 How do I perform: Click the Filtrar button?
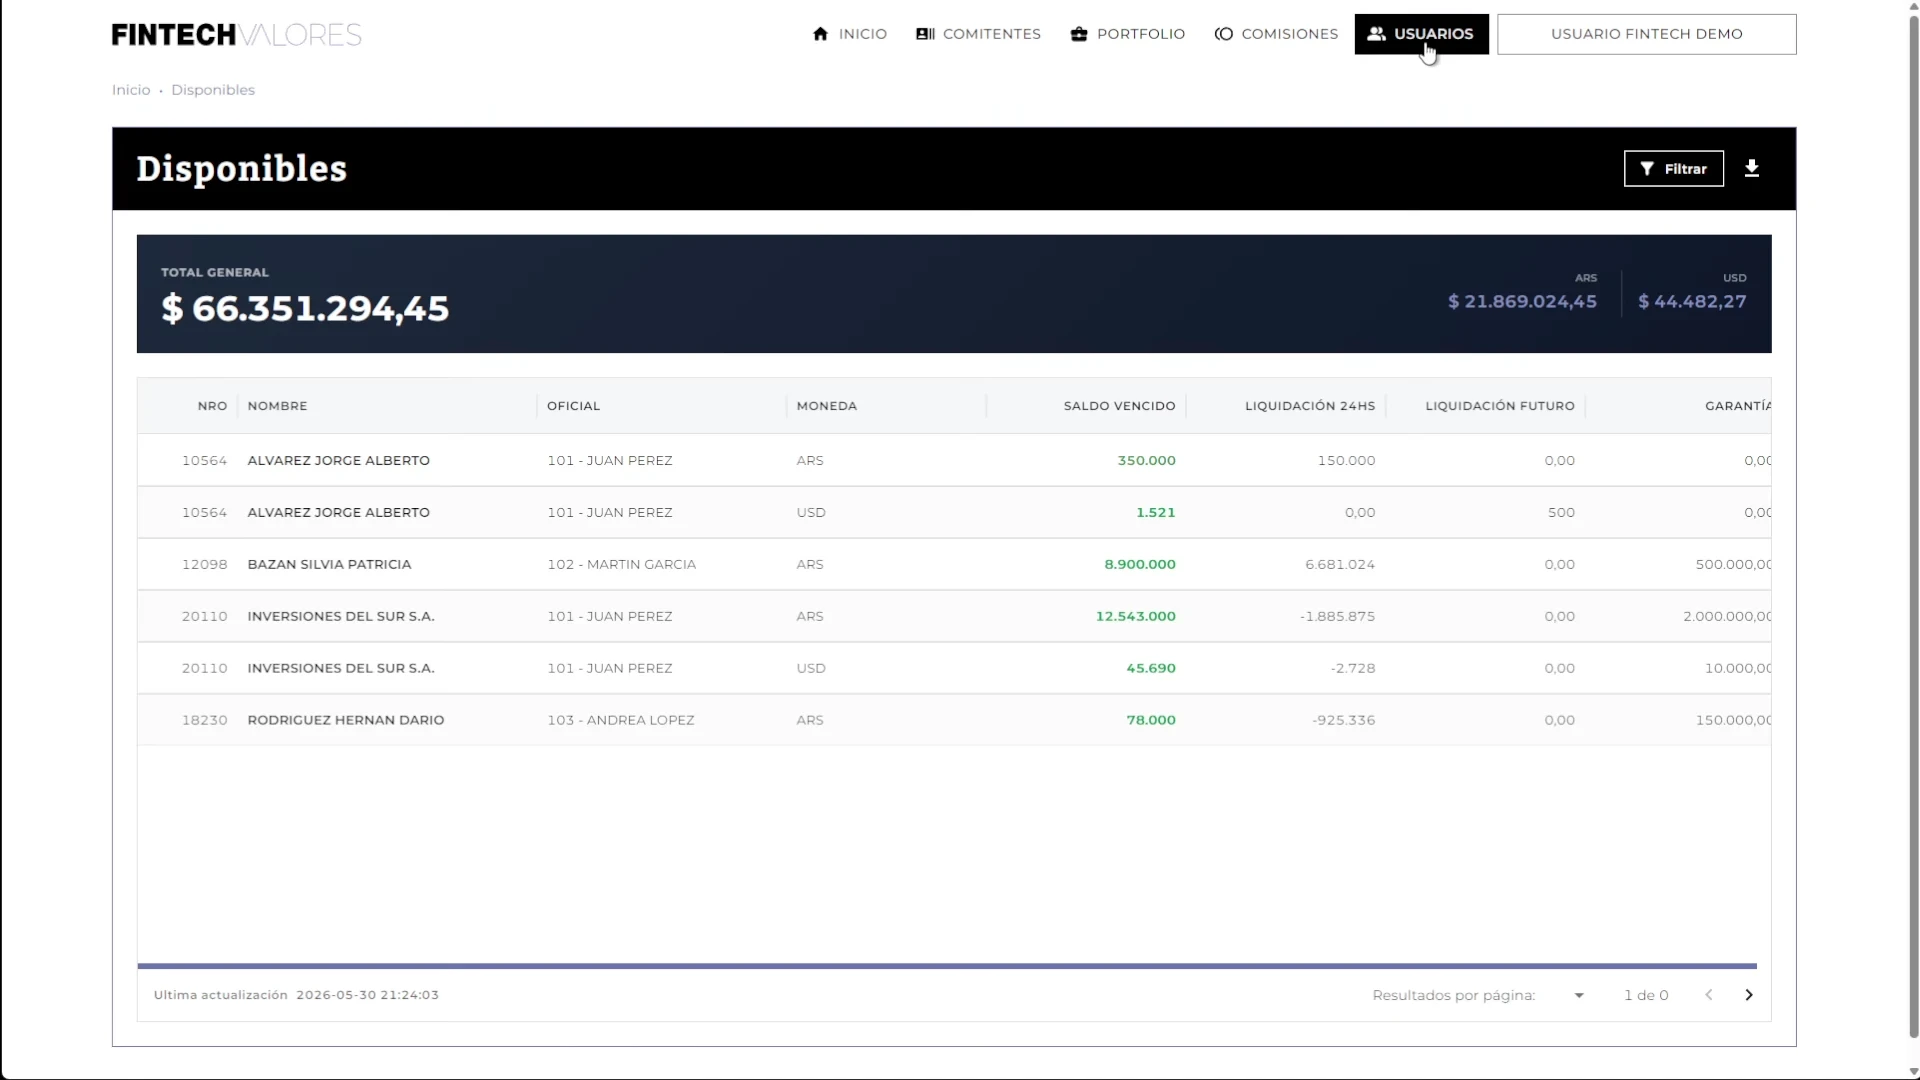[x=1673, y=169]
